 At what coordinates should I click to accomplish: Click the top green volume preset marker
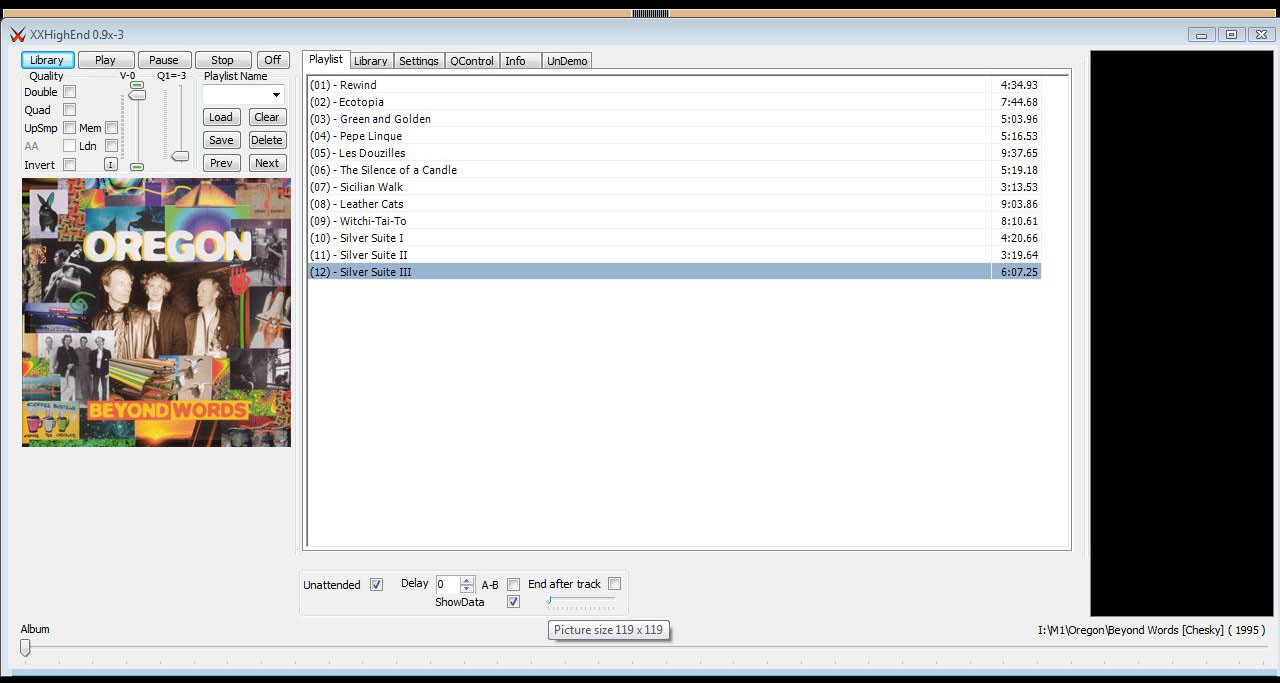(x=137, y=85)
